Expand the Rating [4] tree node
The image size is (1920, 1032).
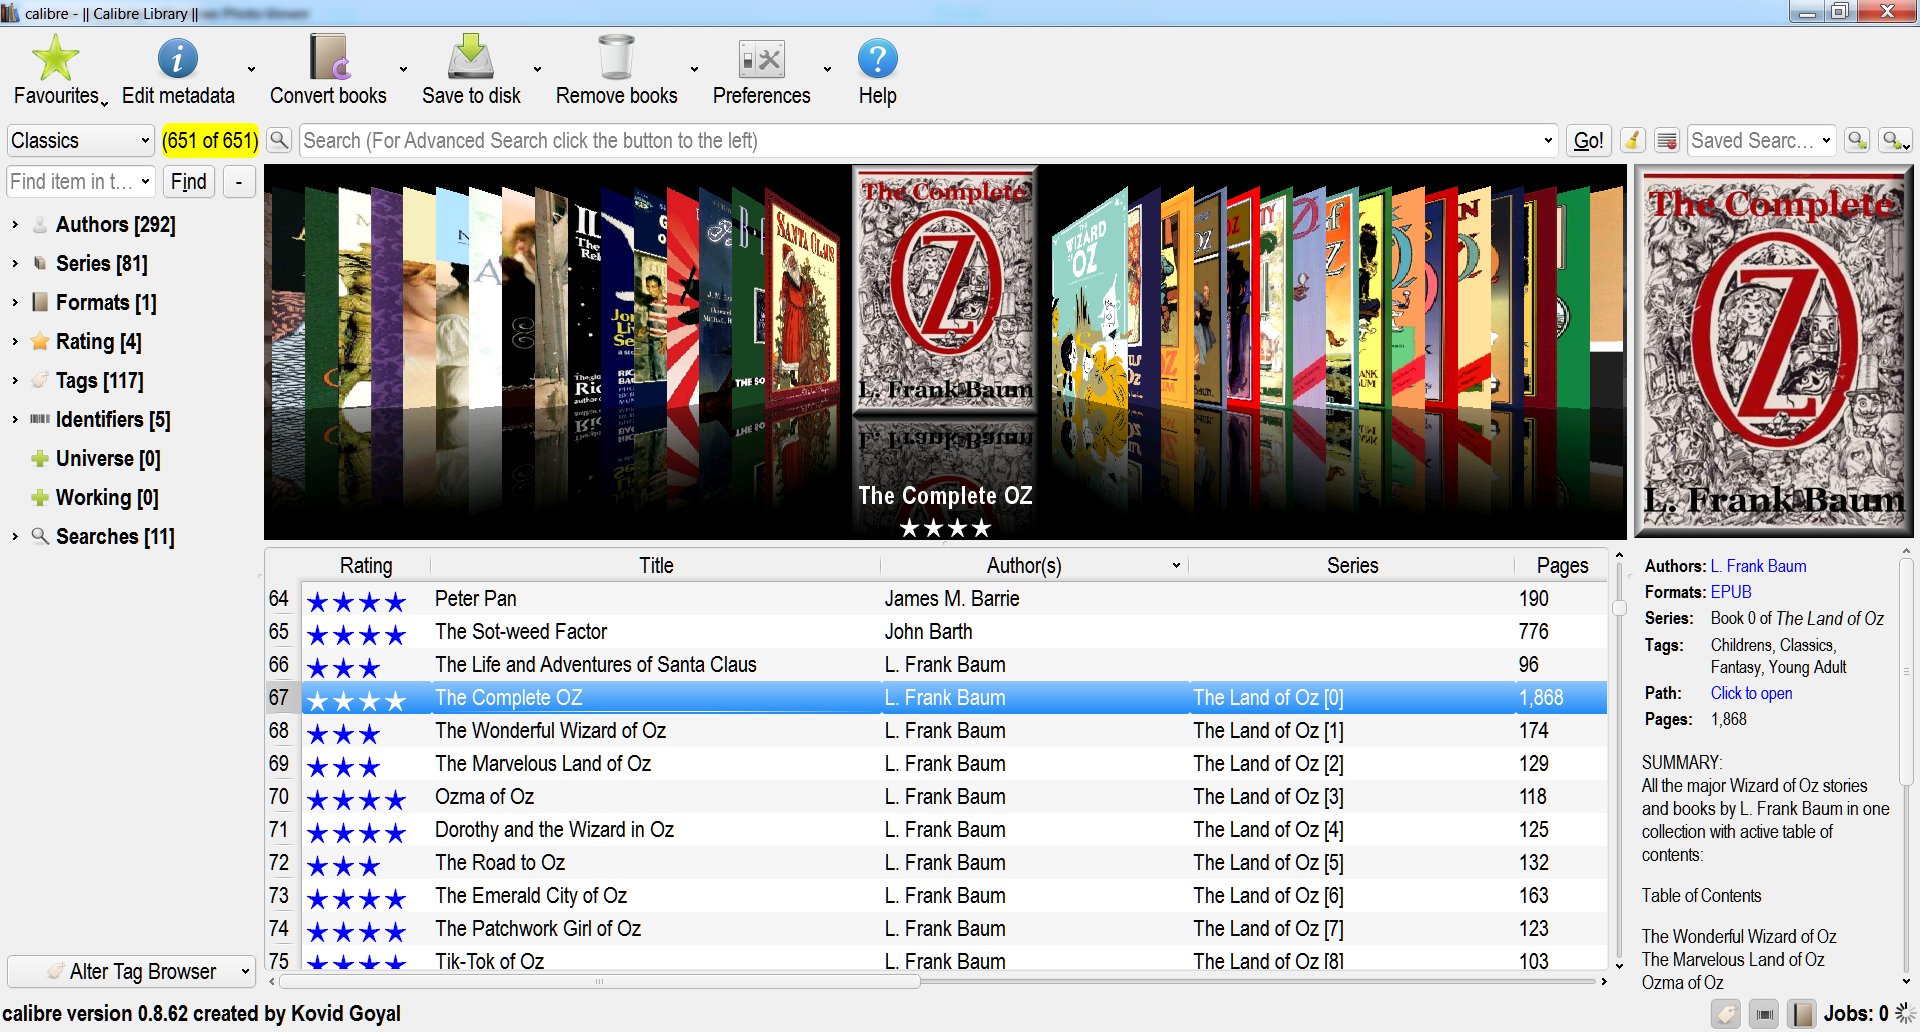point(15,341)
